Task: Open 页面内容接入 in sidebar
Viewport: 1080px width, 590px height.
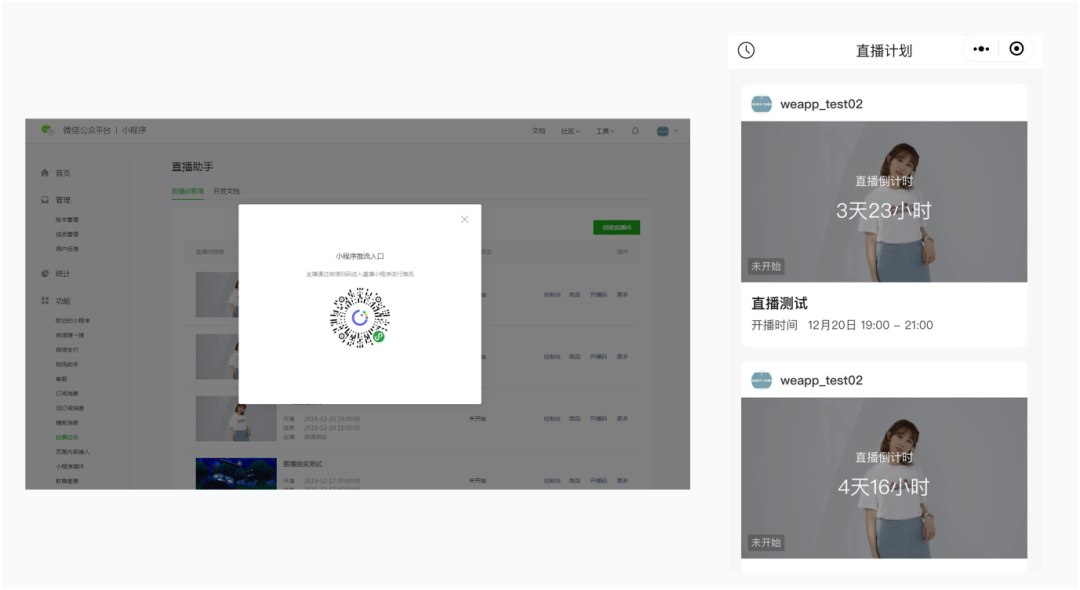Action: tap(72, 452)
